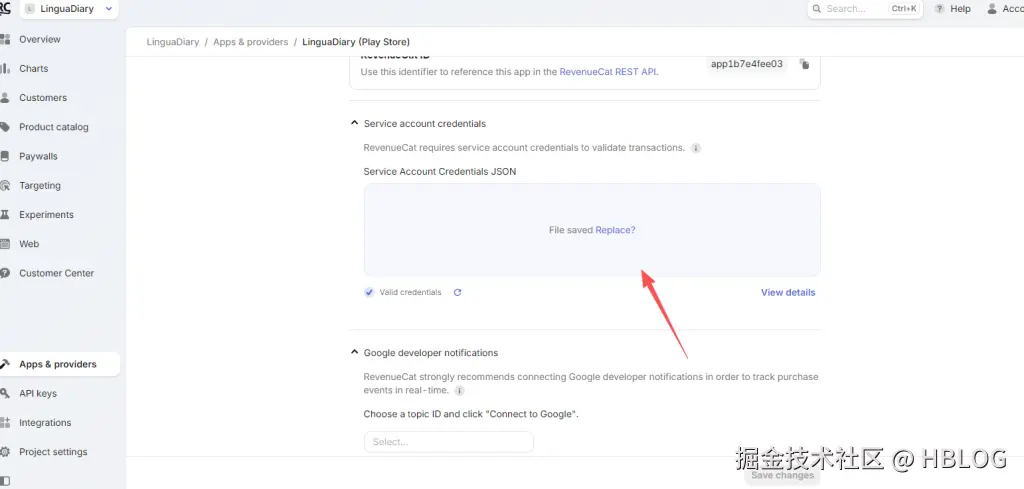Click the app1b7e4fee03 identifier text
1024x489 pixels.
746,64
